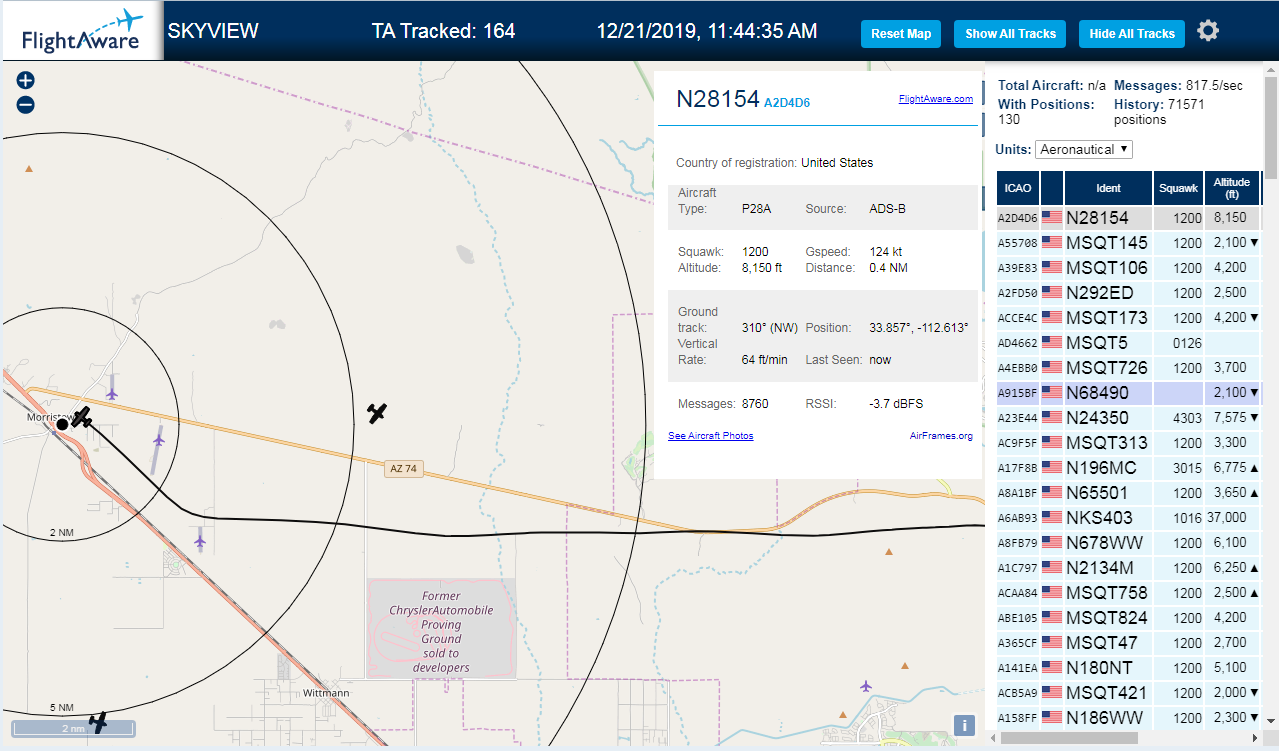This screenshot has width=1279, height=751.
Task: Click the map info icon
Action: pos(964,726)
